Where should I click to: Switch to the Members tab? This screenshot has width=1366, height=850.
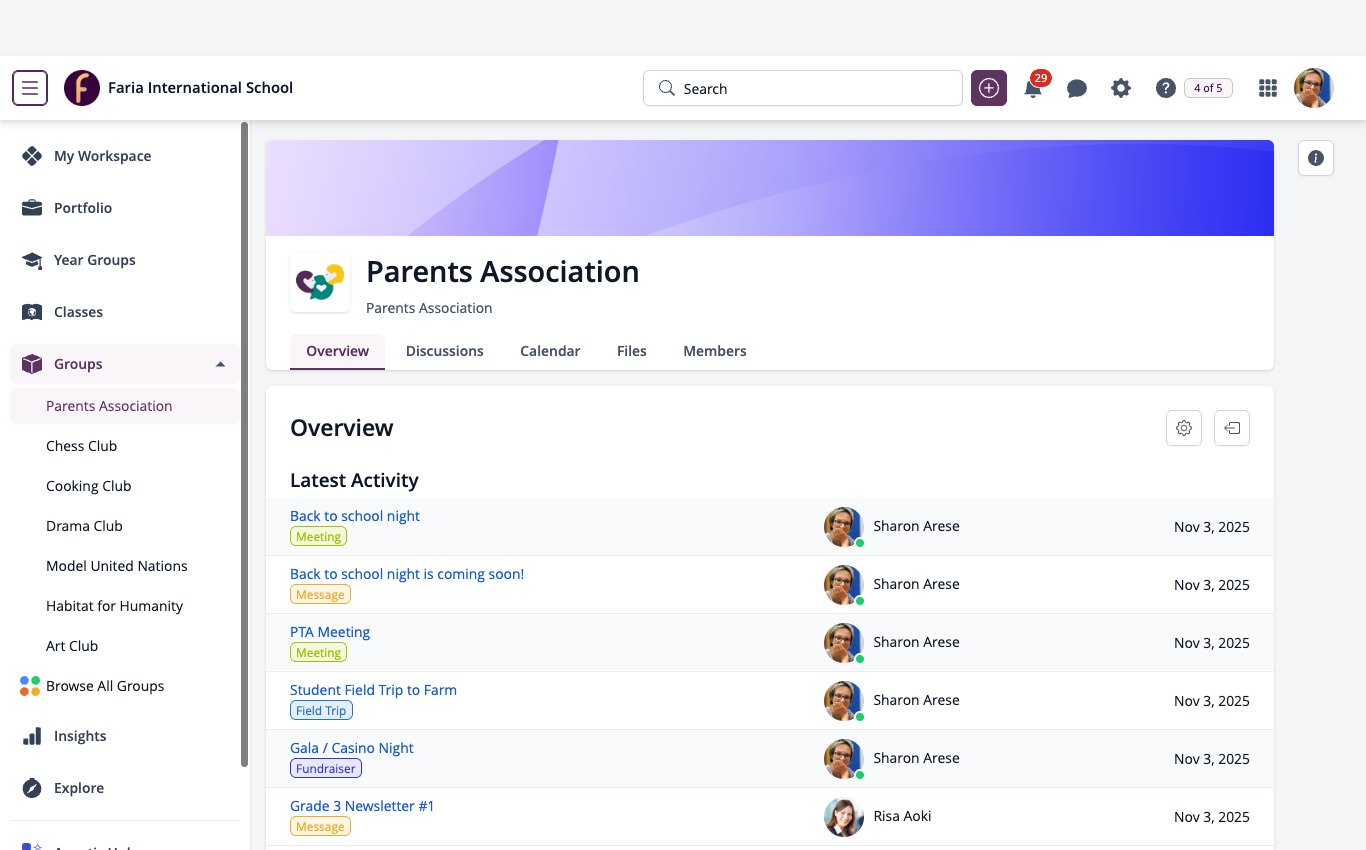(x=715, y=351)
